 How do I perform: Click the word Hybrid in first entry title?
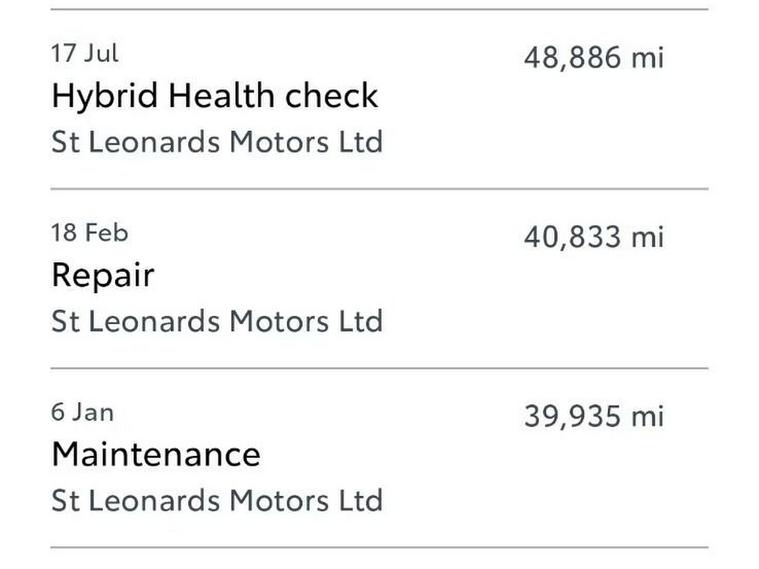point(105,96)
